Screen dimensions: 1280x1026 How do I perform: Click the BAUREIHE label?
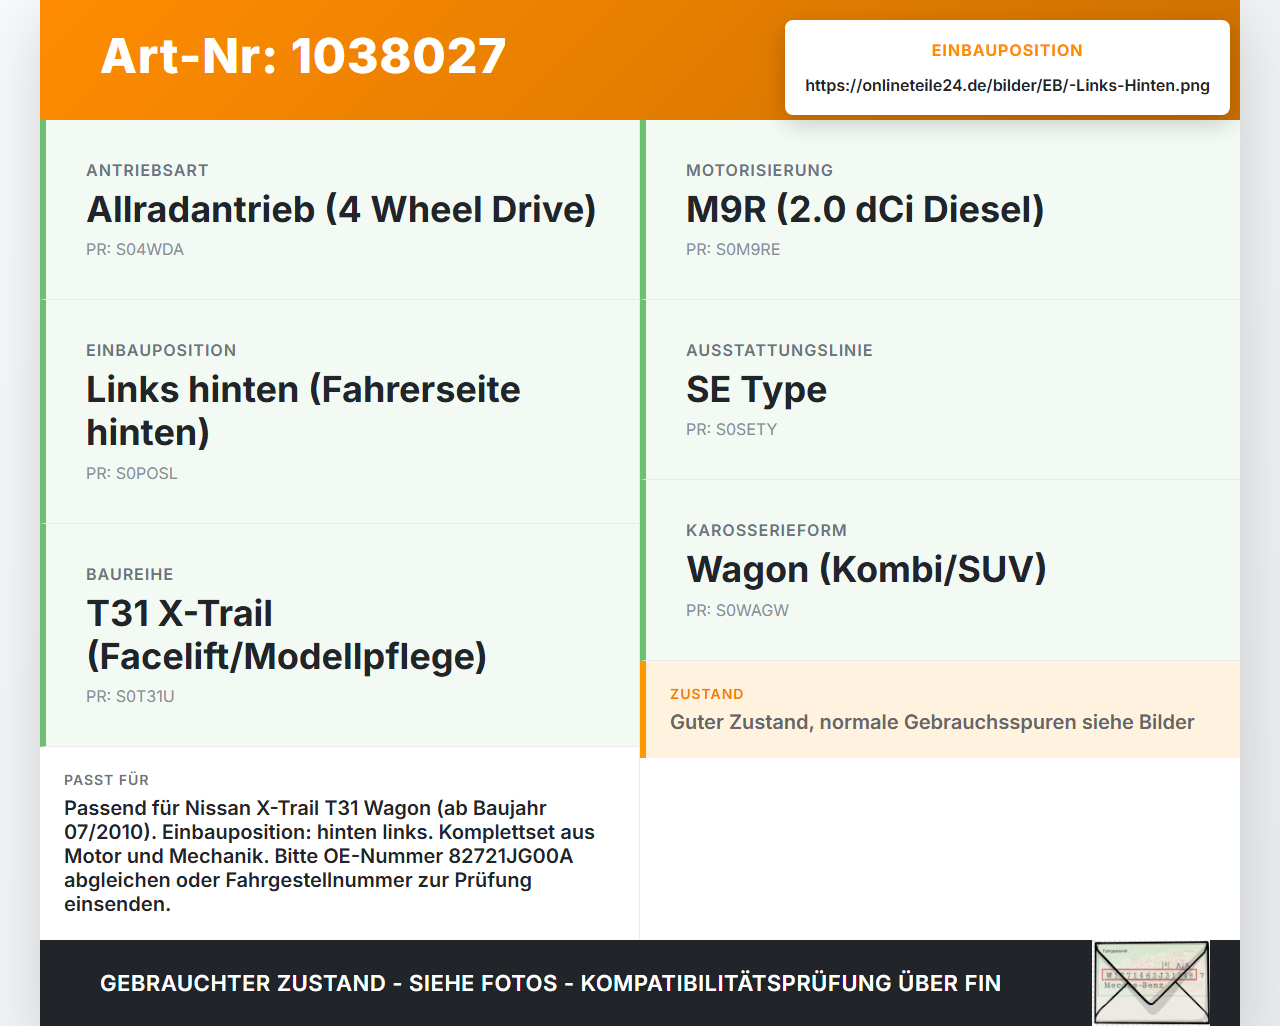click(130, 574)
